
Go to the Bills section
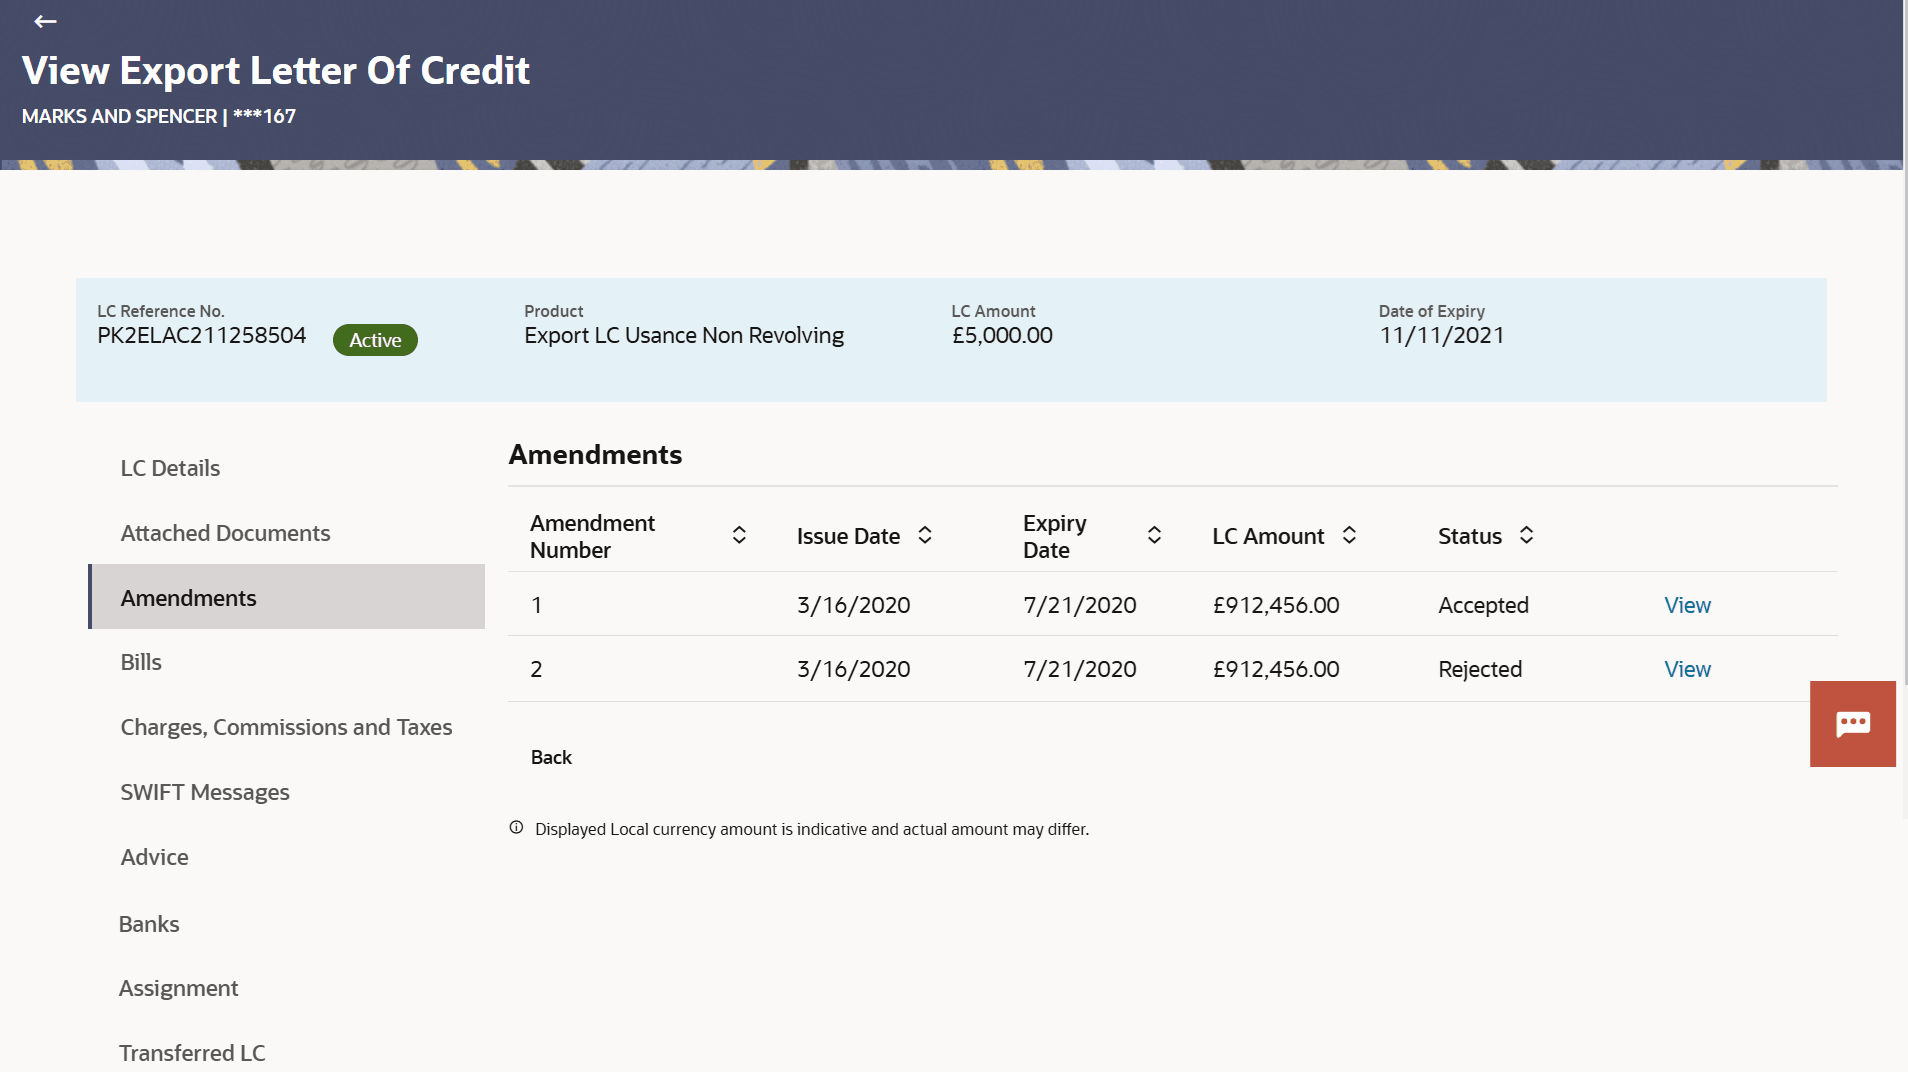click(x=141, y=662)
